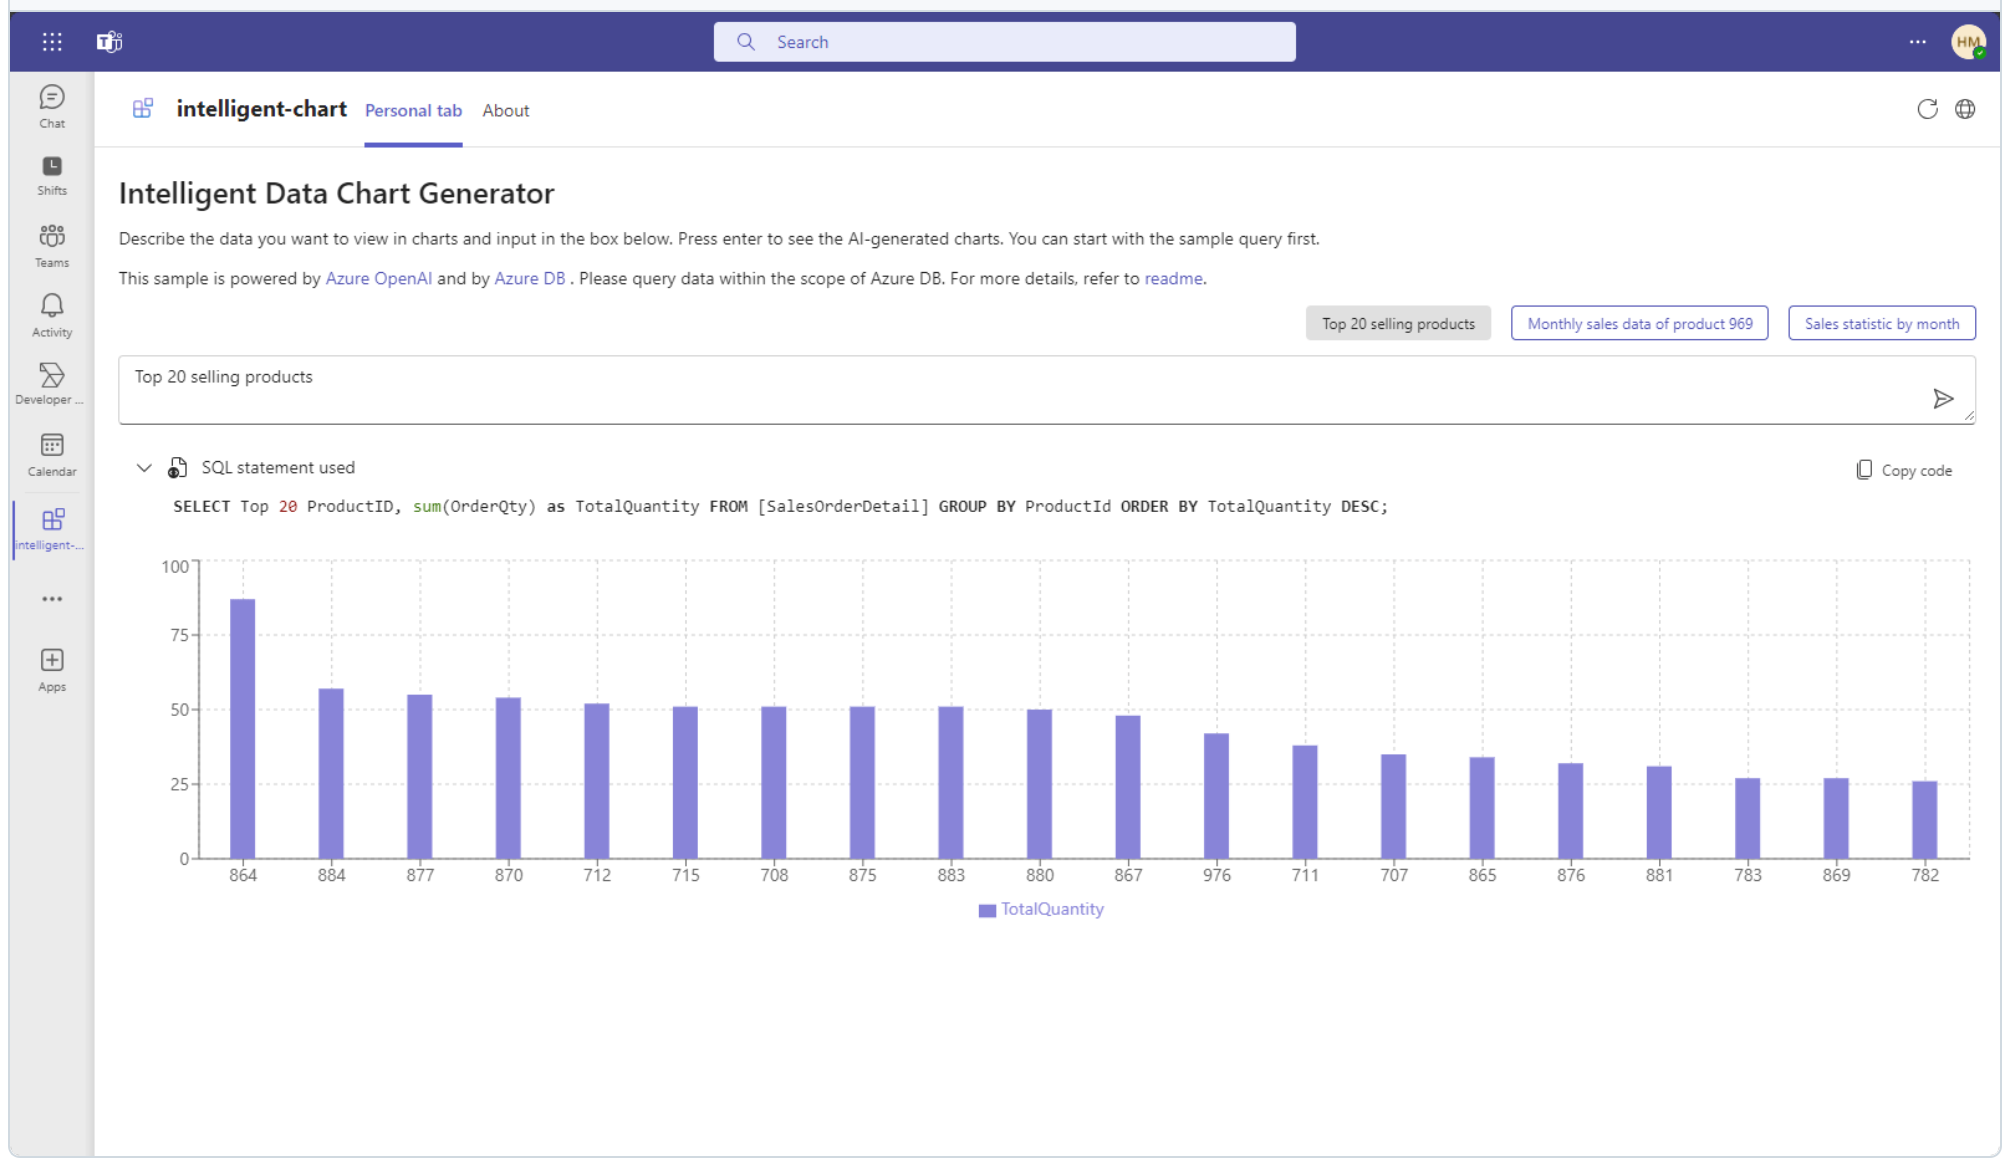Screen dimensions: 2013x1167
Task: Open the app launcher grid icon
Action: click(x=52, y=42)
